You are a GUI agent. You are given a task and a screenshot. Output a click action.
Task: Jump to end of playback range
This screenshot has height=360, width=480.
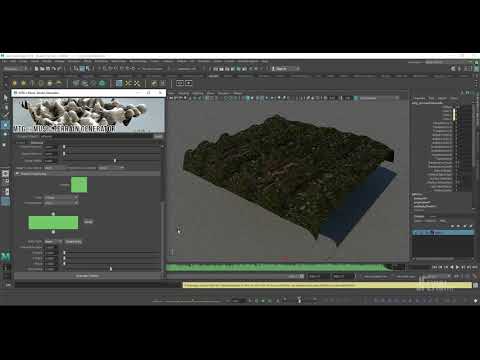tap(474, 267)
